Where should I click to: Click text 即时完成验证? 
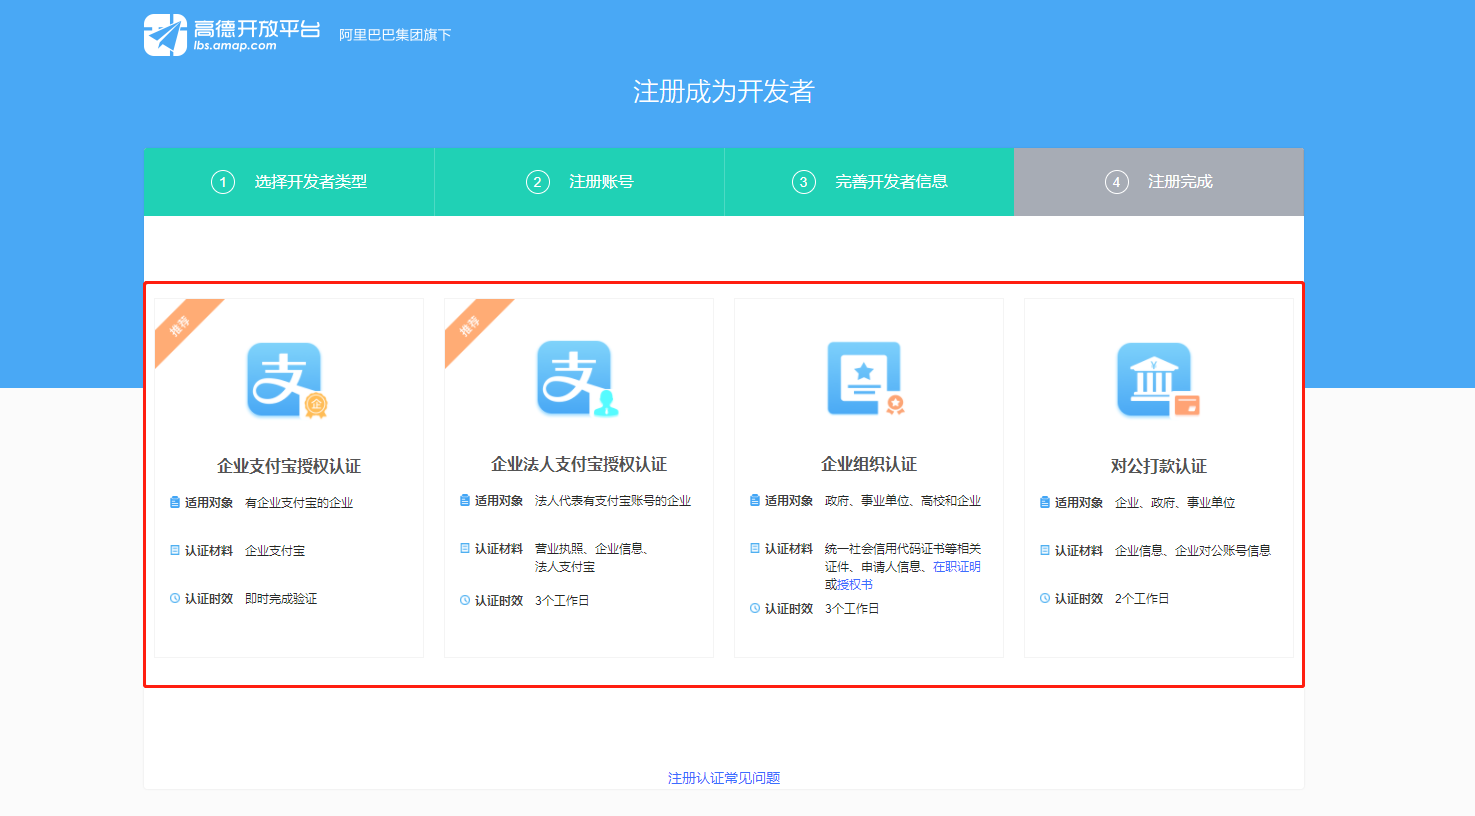tap(281, 599)
